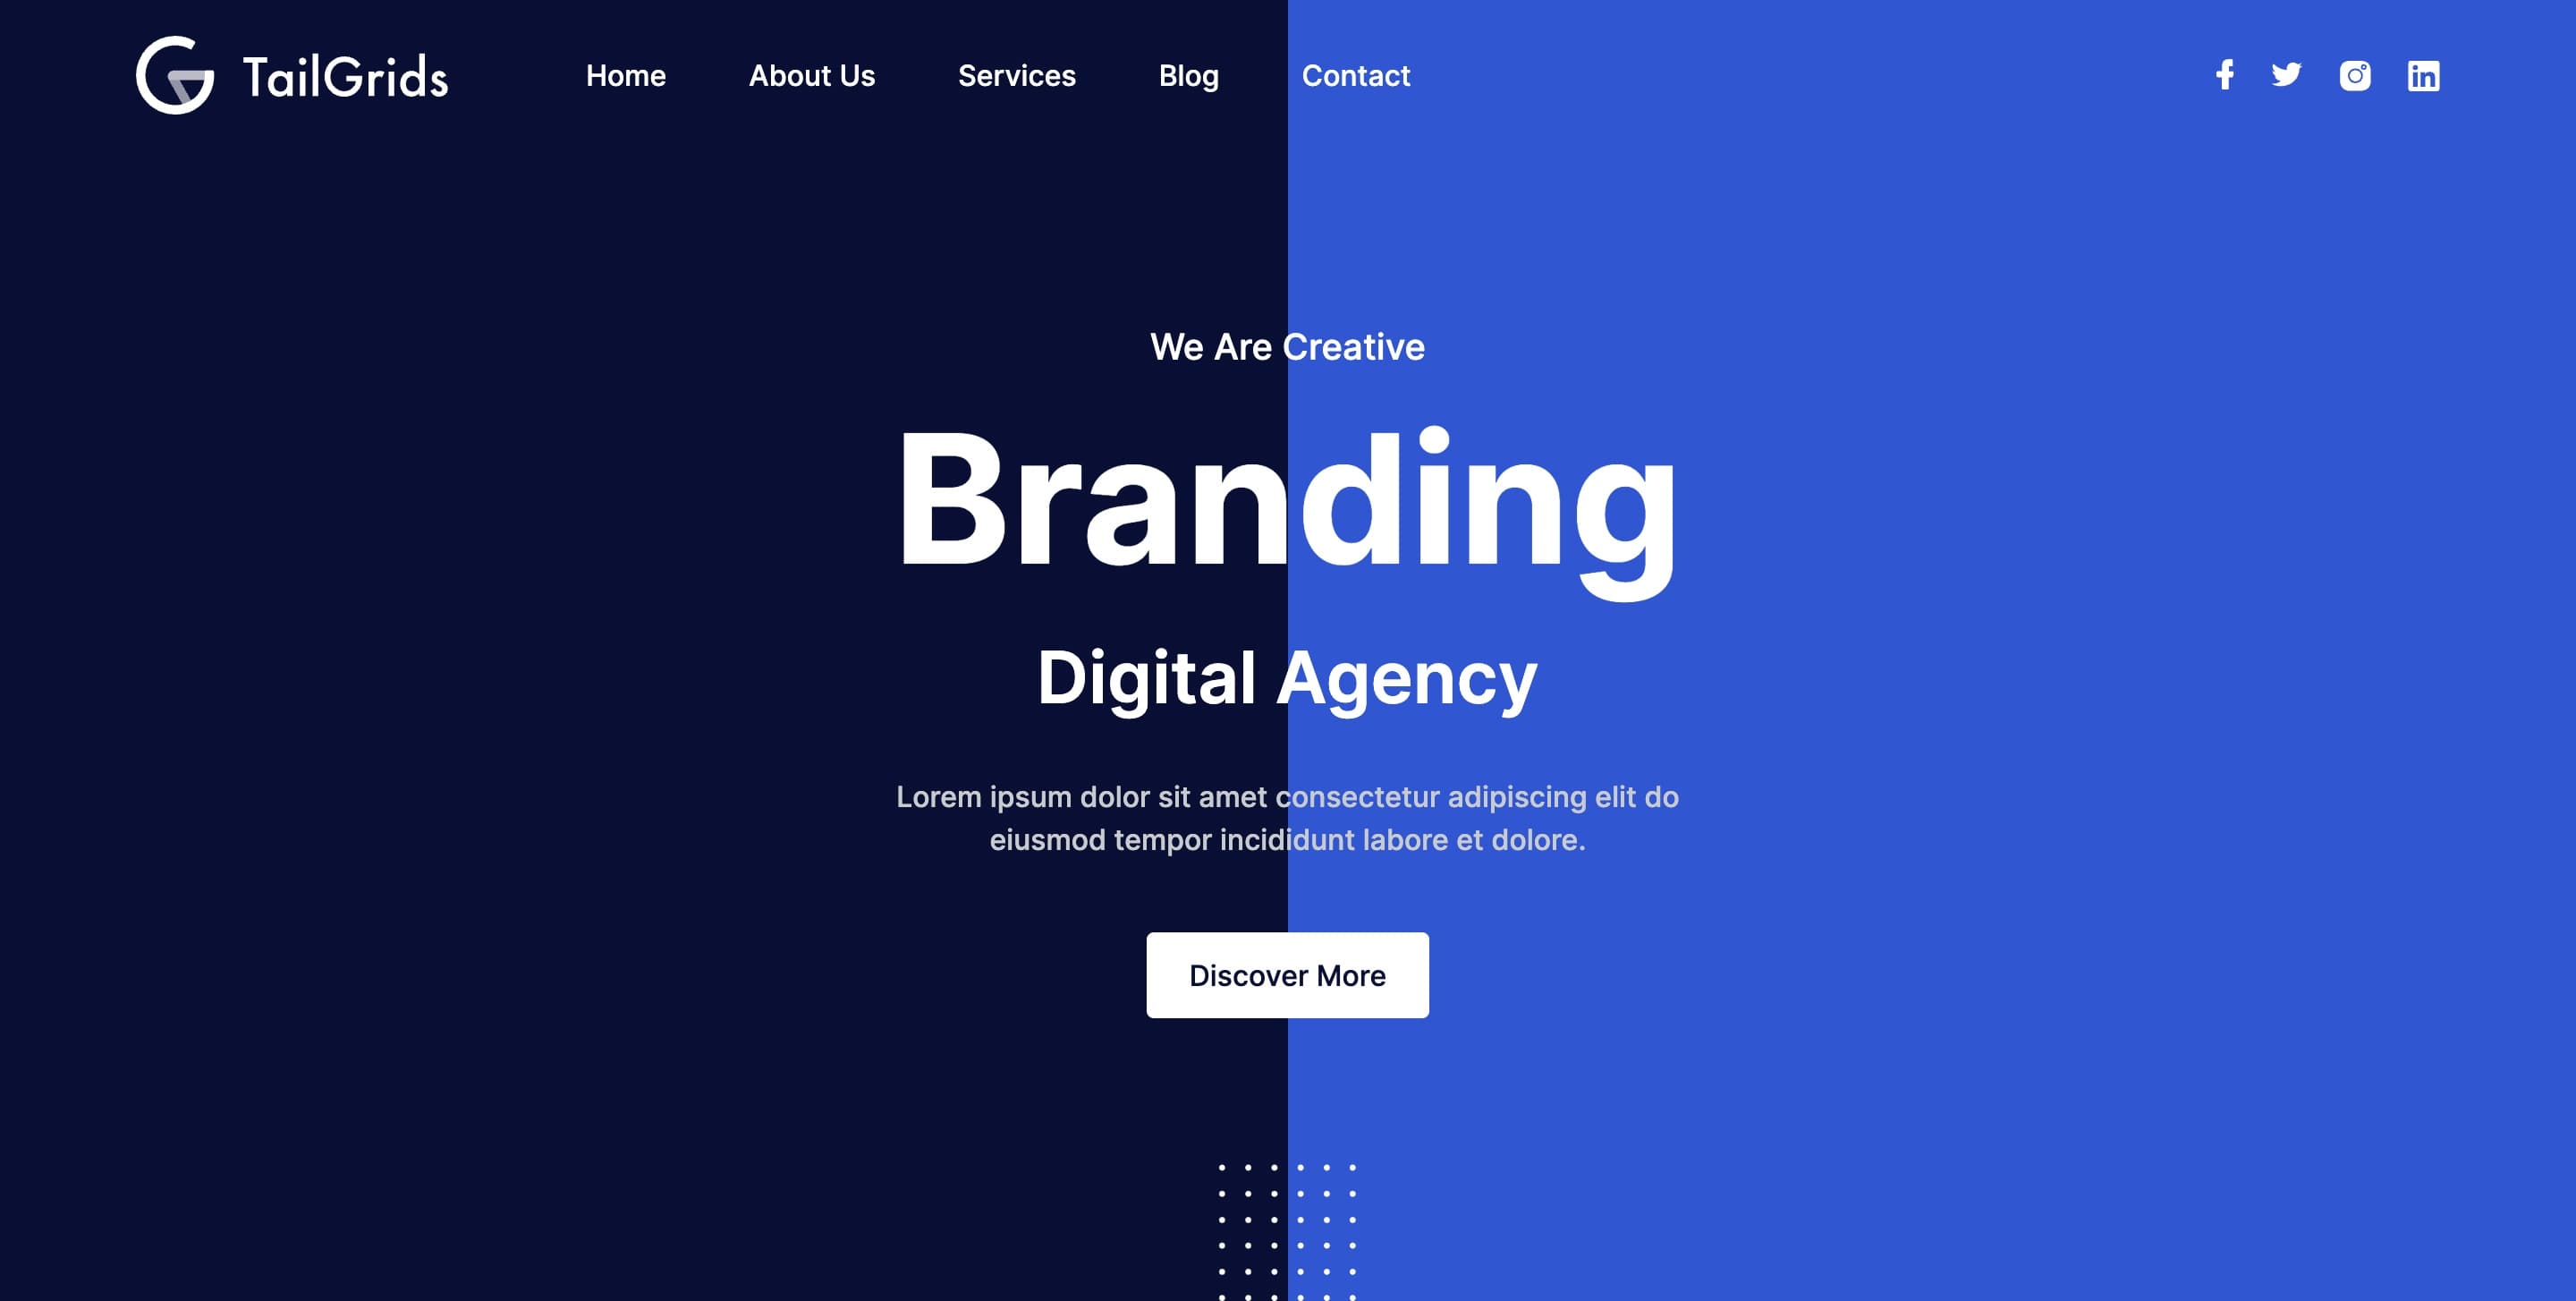Click the Discover More button
The image size is (2576, 1301).
click(1287, 974)
